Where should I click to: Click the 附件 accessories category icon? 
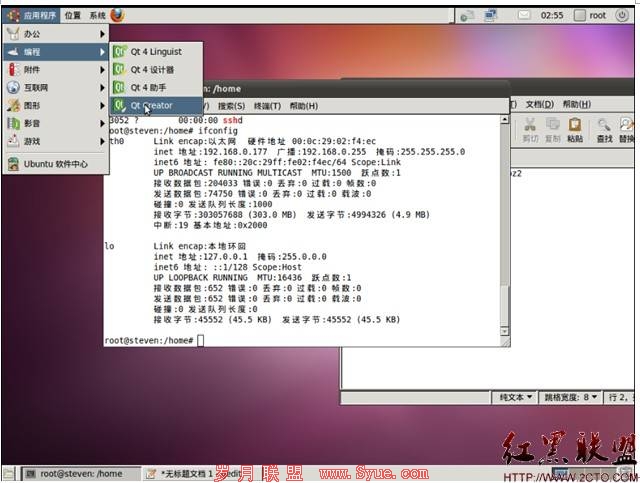13,70
